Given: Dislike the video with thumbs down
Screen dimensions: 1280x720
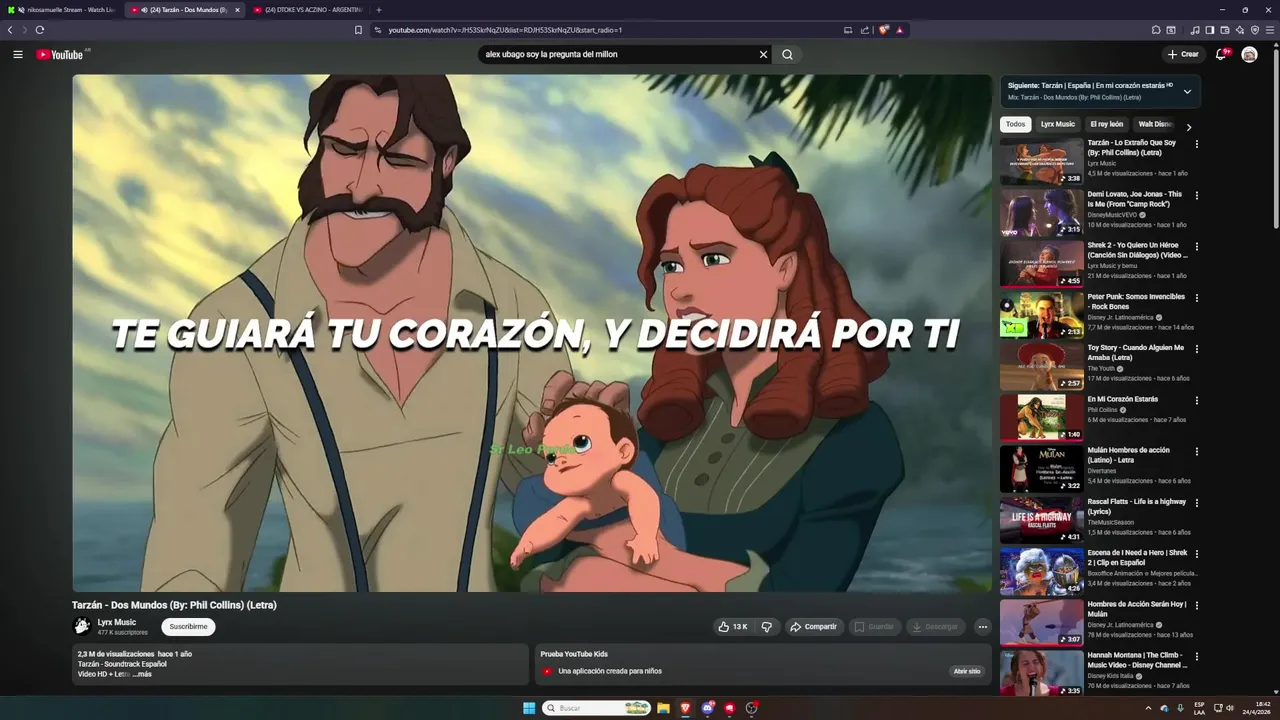Looking at the screenshot, I should tap(767, 627).
